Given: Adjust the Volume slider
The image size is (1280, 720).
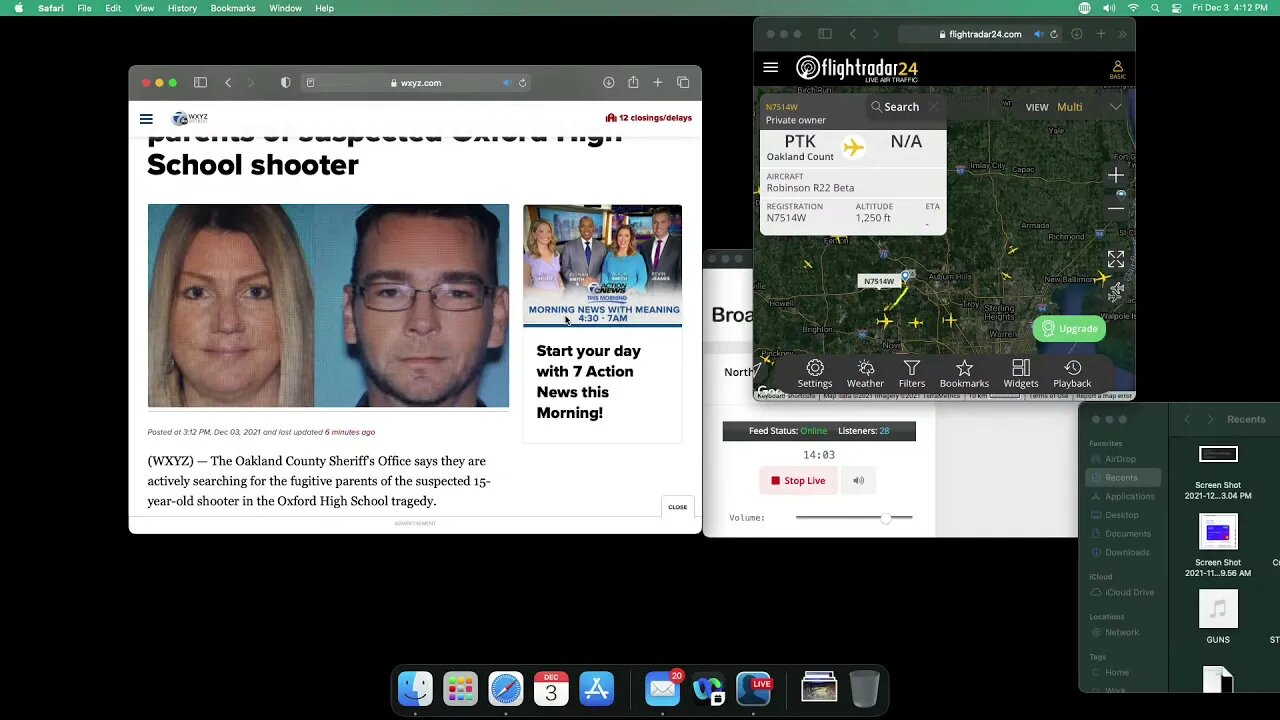Looking at the screenshot, I should click(854, 518).
